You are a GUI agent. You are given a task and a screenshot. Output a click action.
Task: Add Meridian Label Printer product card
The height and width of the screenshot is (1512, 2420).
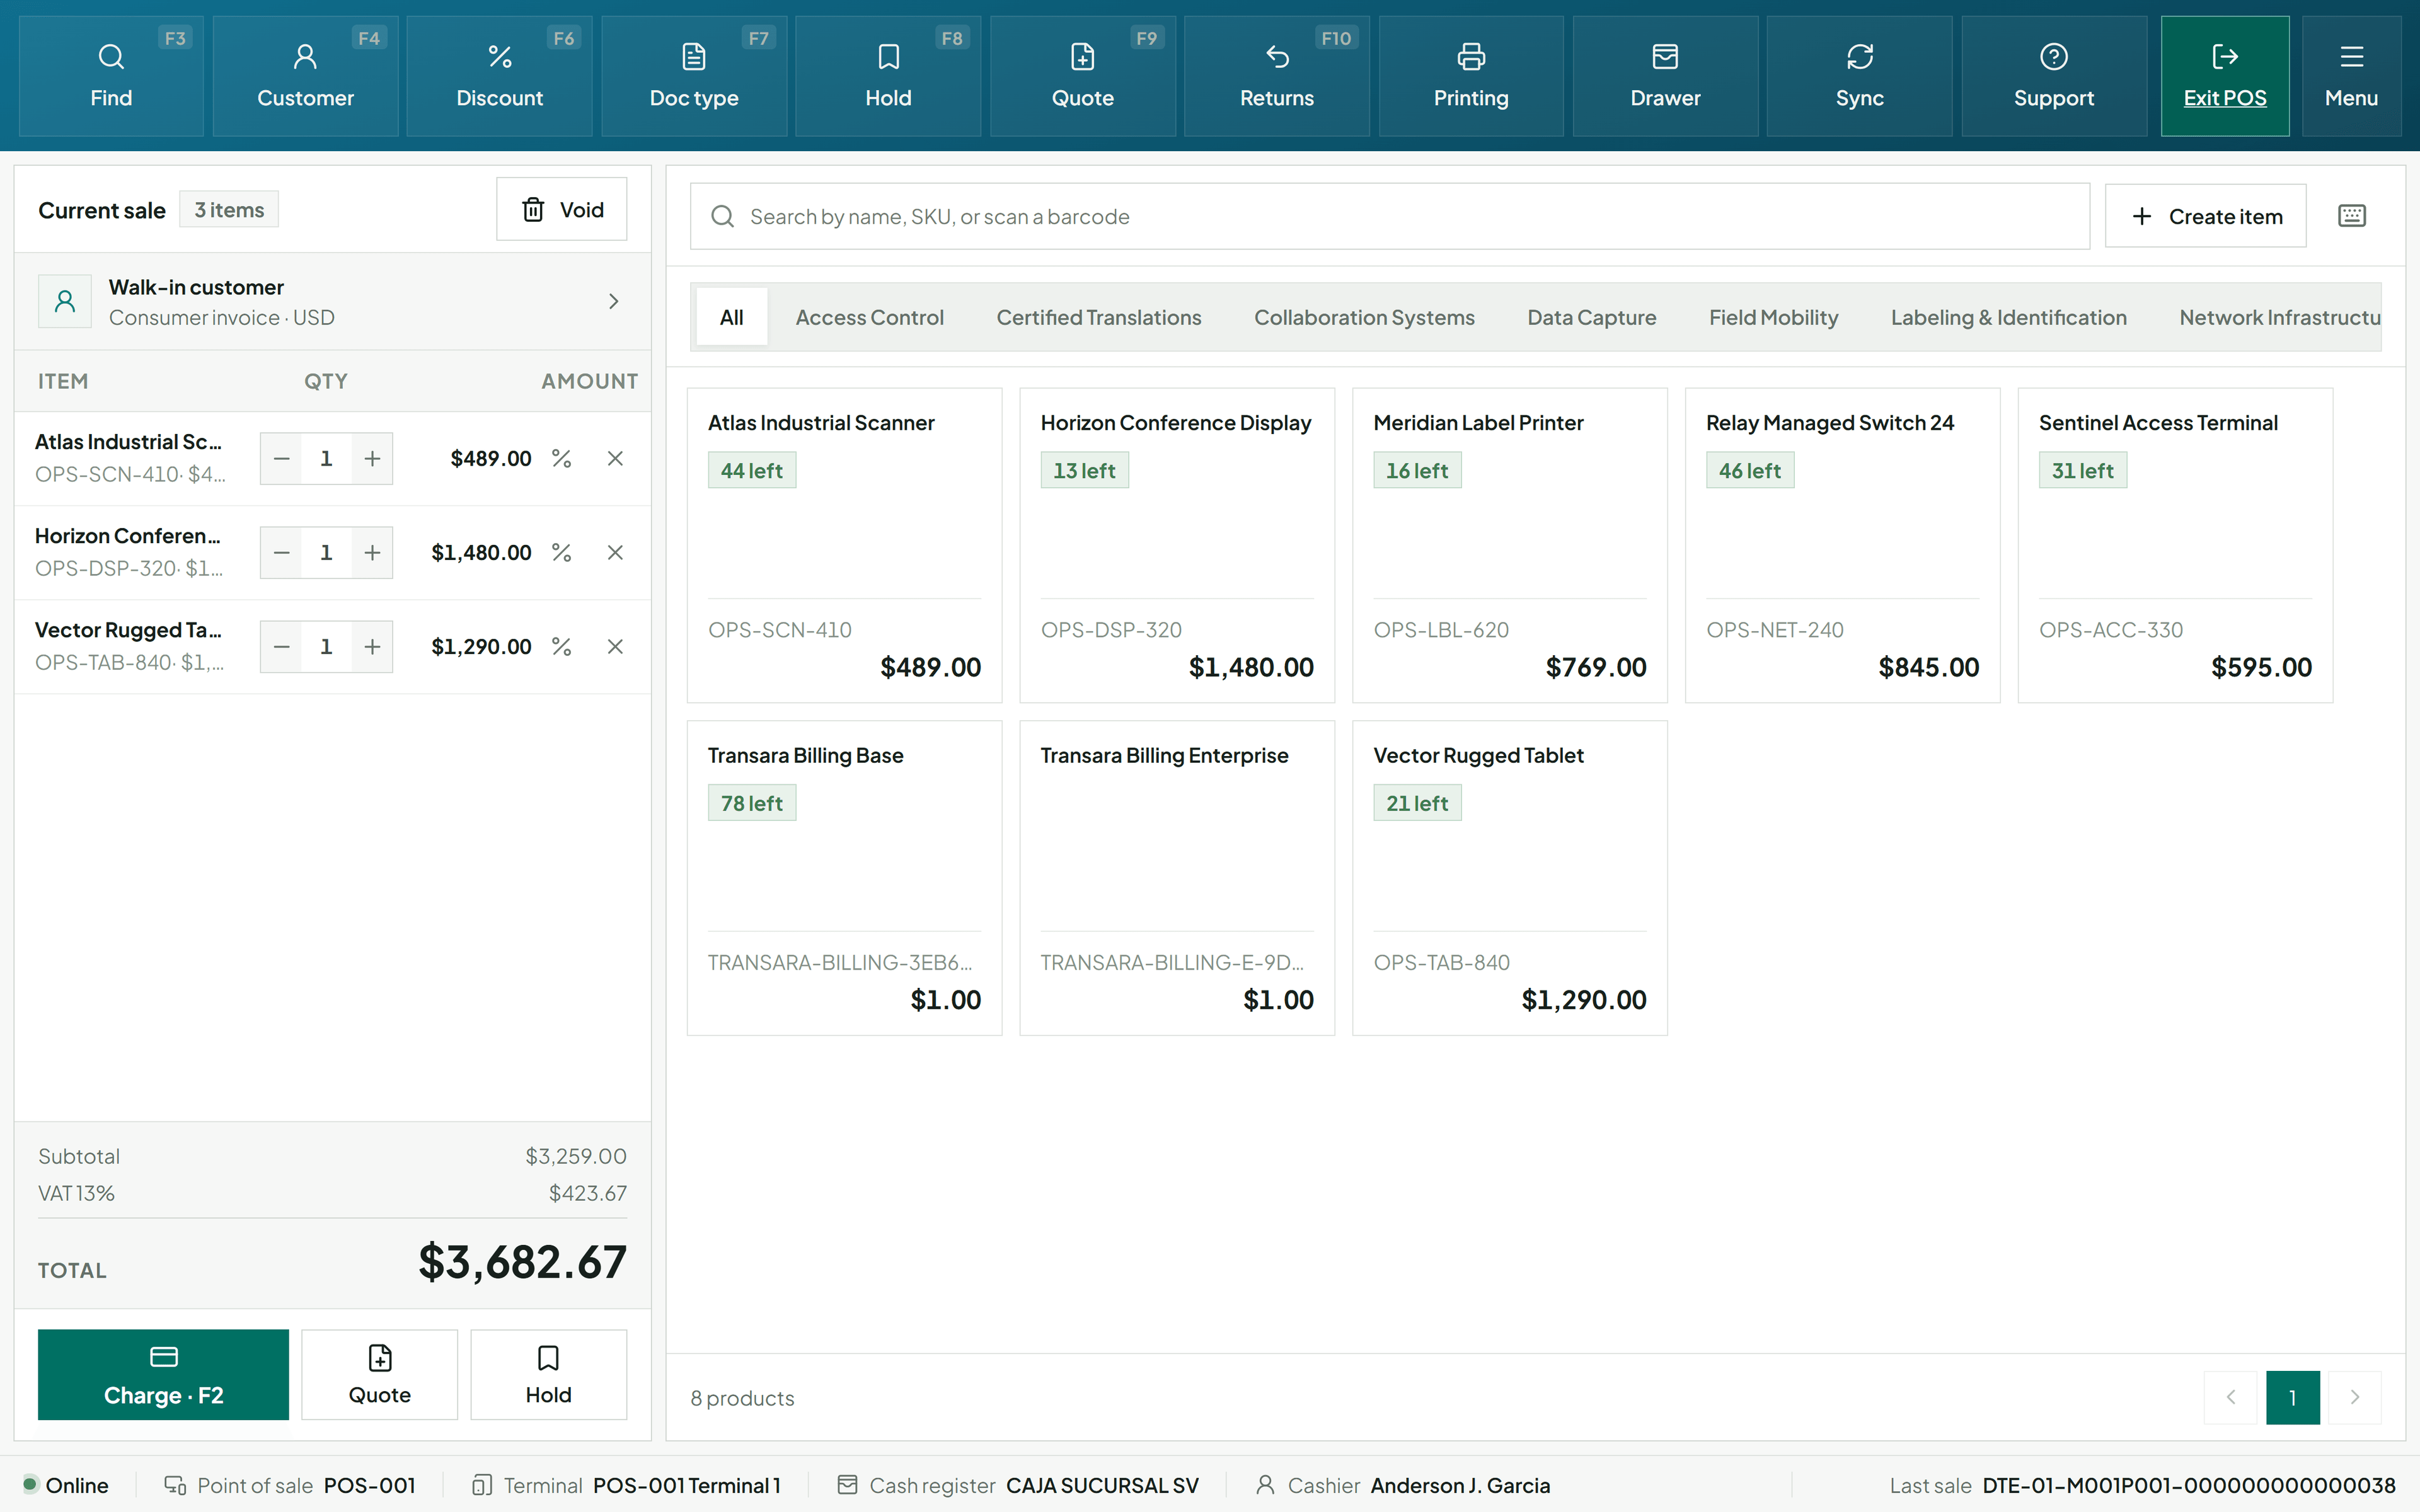click(1510, 545)
